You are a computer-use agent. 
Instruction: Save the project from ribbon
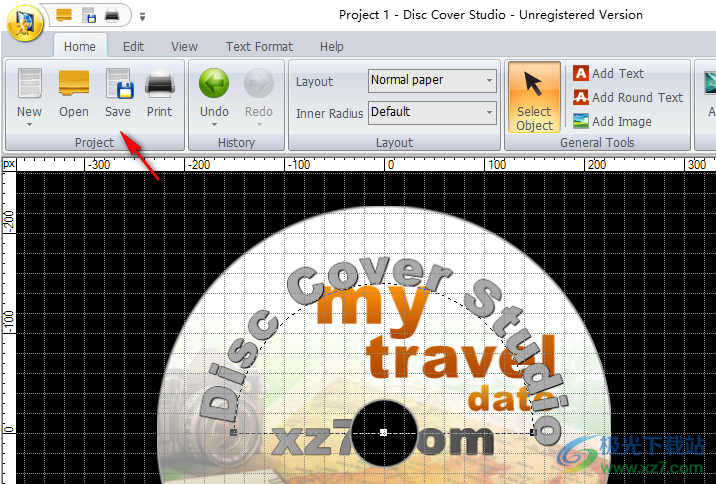click(x=118, y=94)
